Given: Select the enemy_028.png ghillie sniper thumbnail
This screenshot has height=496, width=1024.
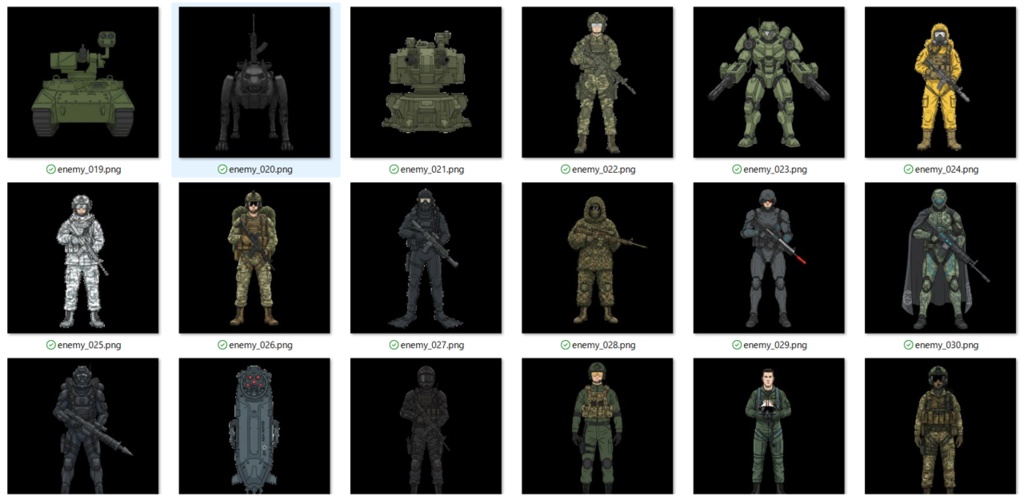Looking at the screenshot, I should [598, 258].
